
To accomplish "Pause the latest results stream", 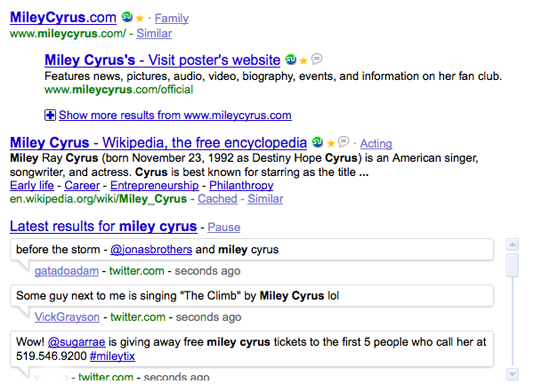I will [x=224, y=227].
